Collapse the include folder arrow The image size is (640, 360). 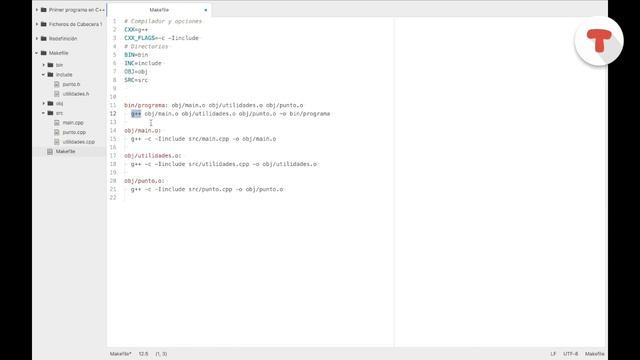[x=44, y=75]
